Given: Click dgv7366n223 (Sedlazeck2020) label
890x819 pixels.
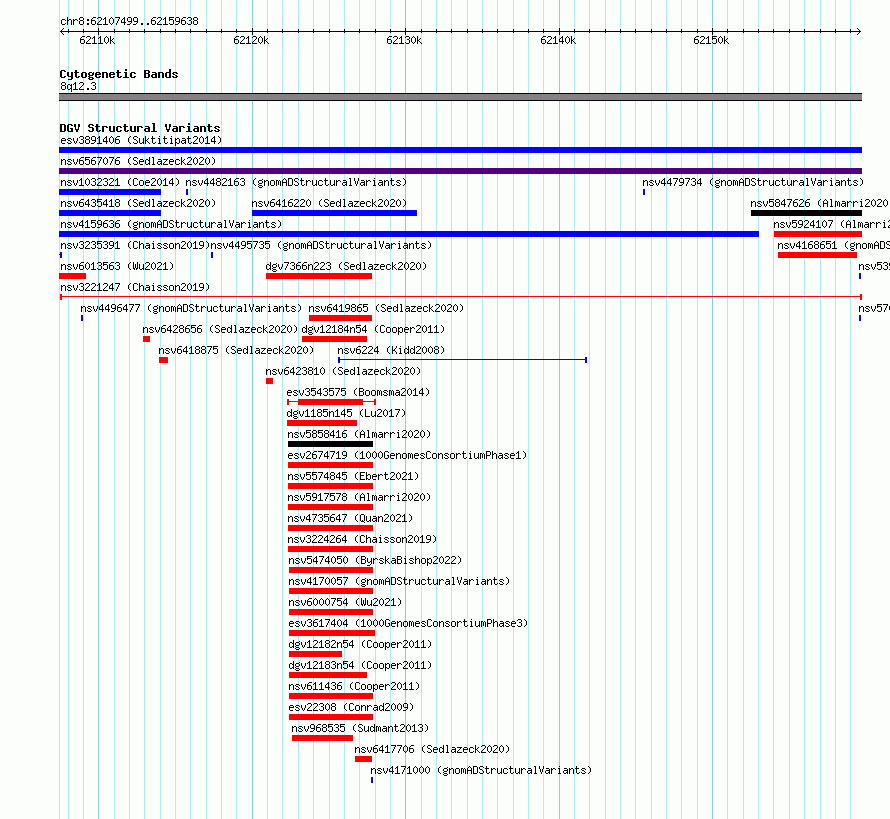Looking at the screenshot, I should coord(346,266).
